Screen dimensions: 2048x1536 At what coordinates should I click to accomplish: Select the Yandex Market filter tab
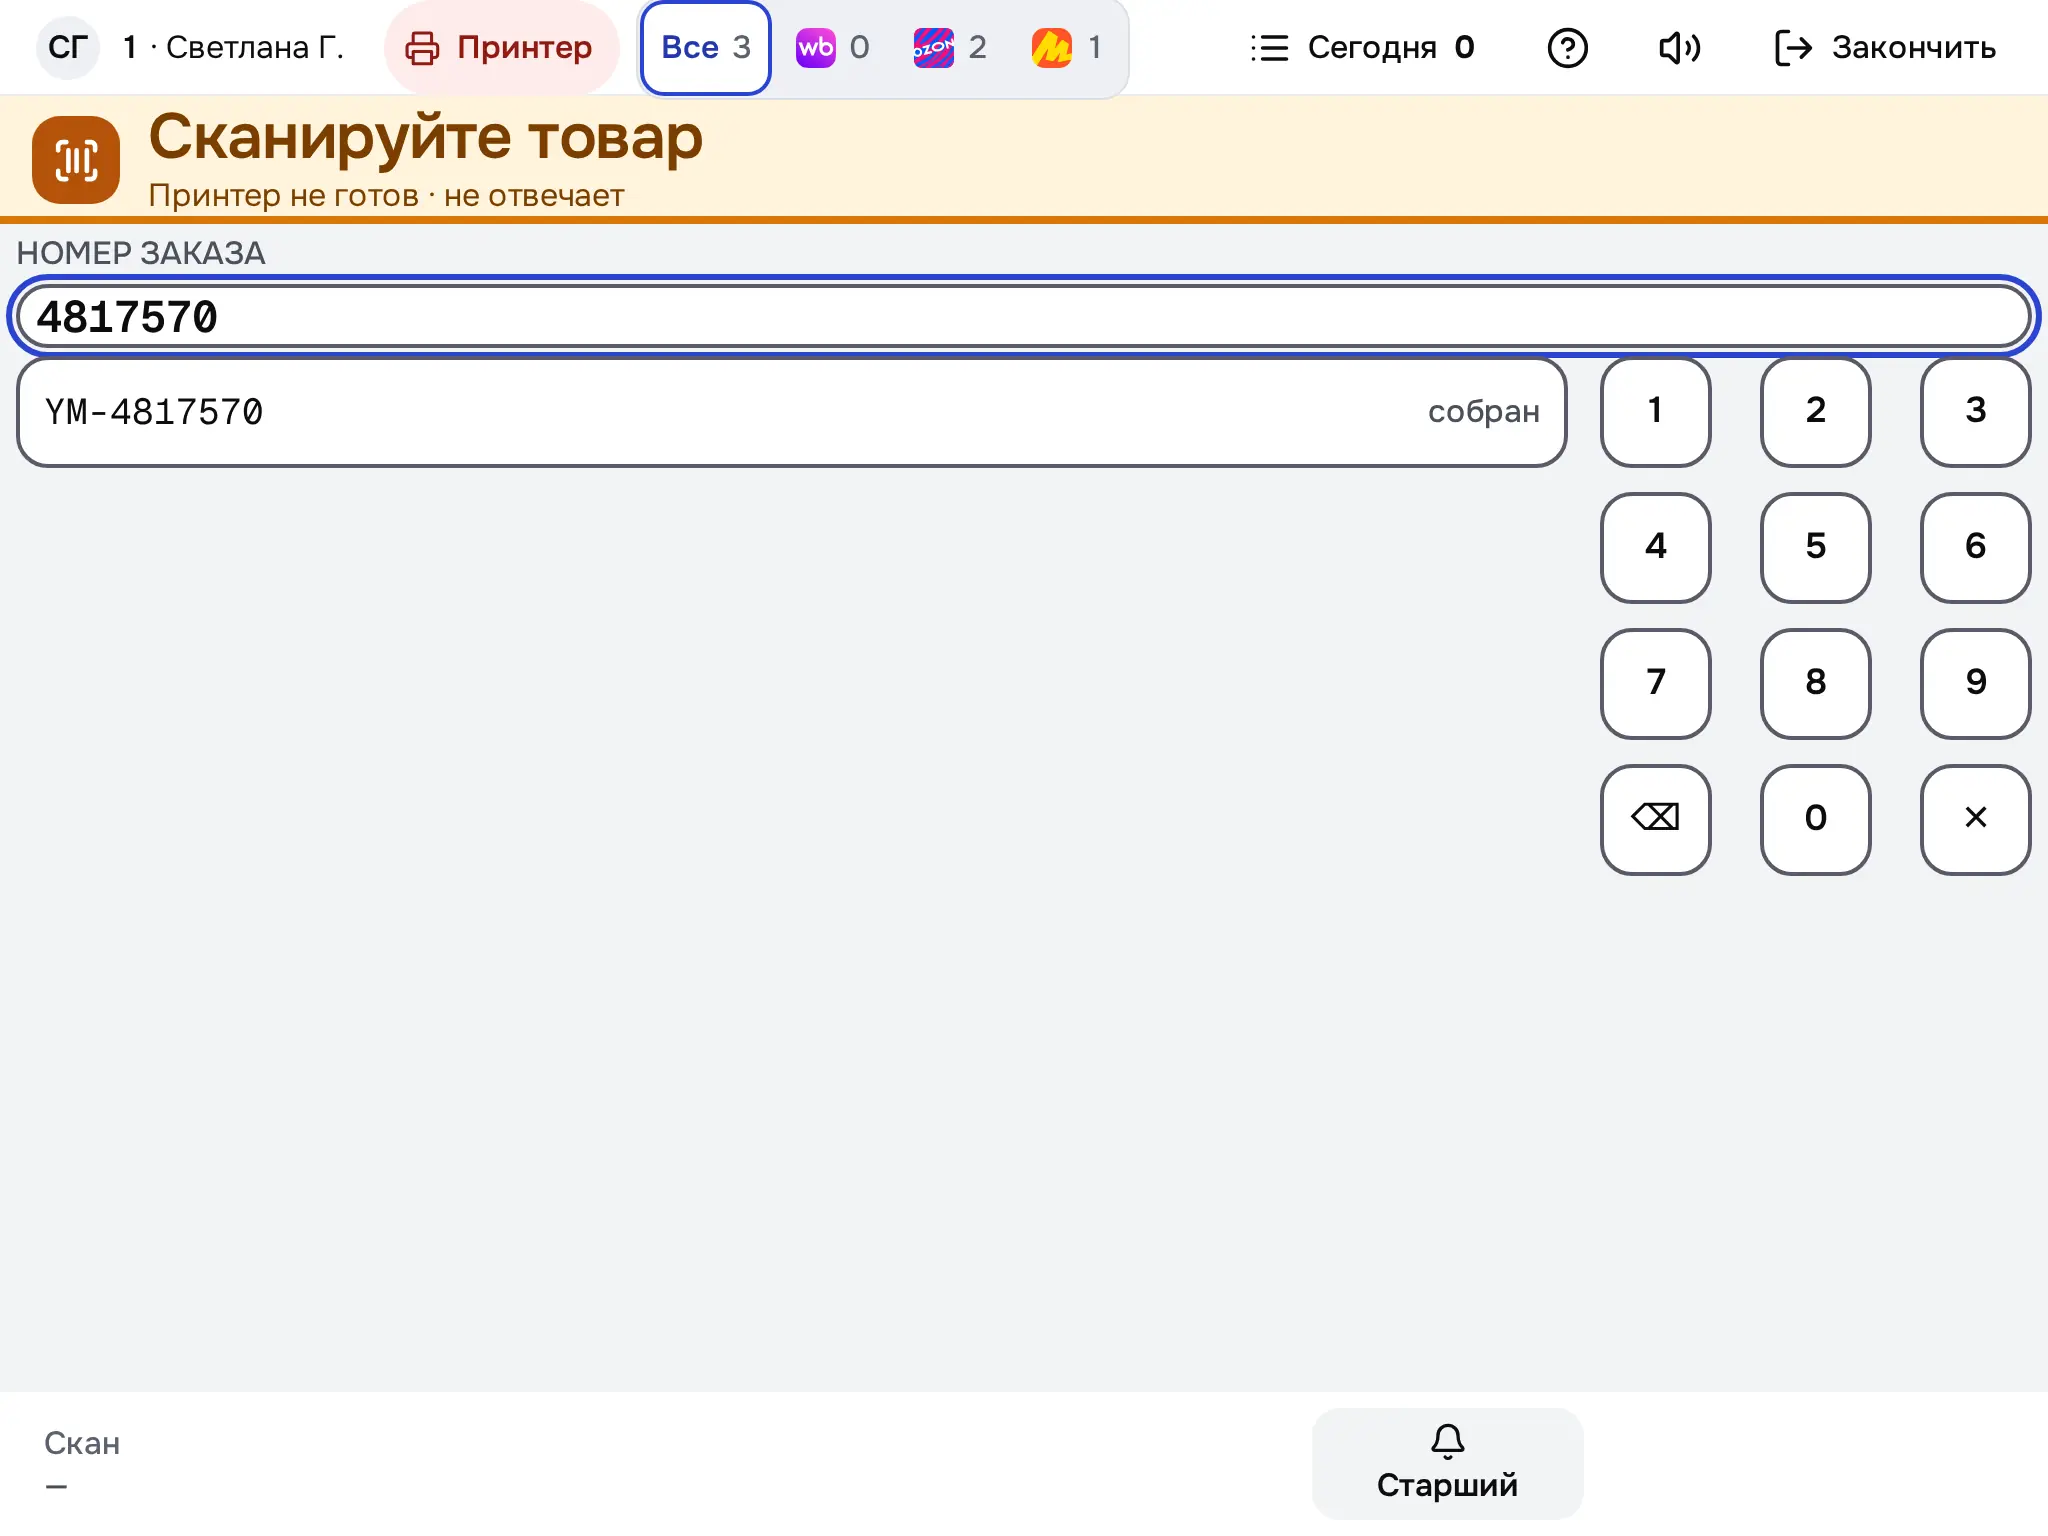point(1068,48)
